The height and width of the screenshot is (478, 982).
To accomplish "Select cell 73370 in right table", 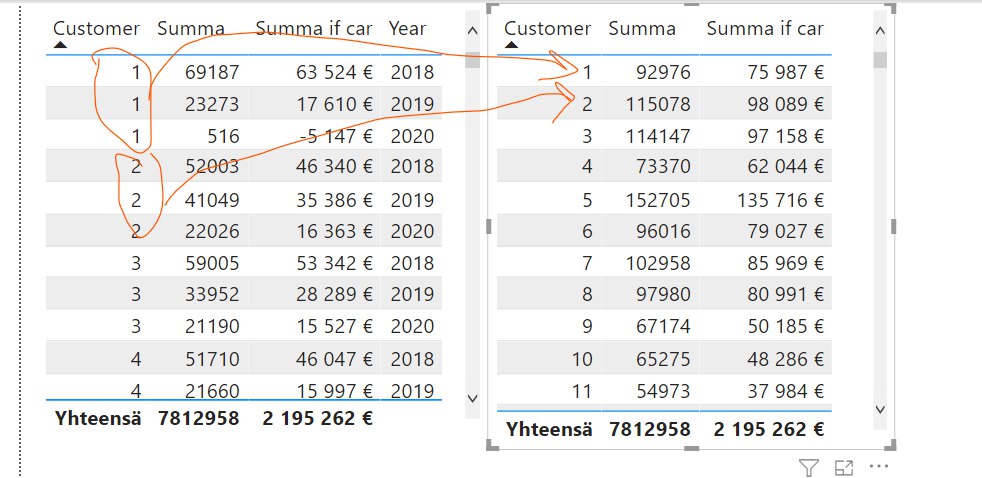I will (x=663, y=167).
